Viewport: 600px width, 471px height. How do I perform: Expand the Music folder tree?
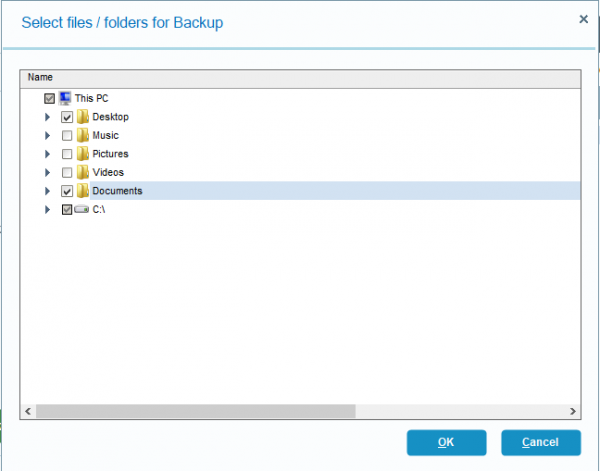coord(47,135)
